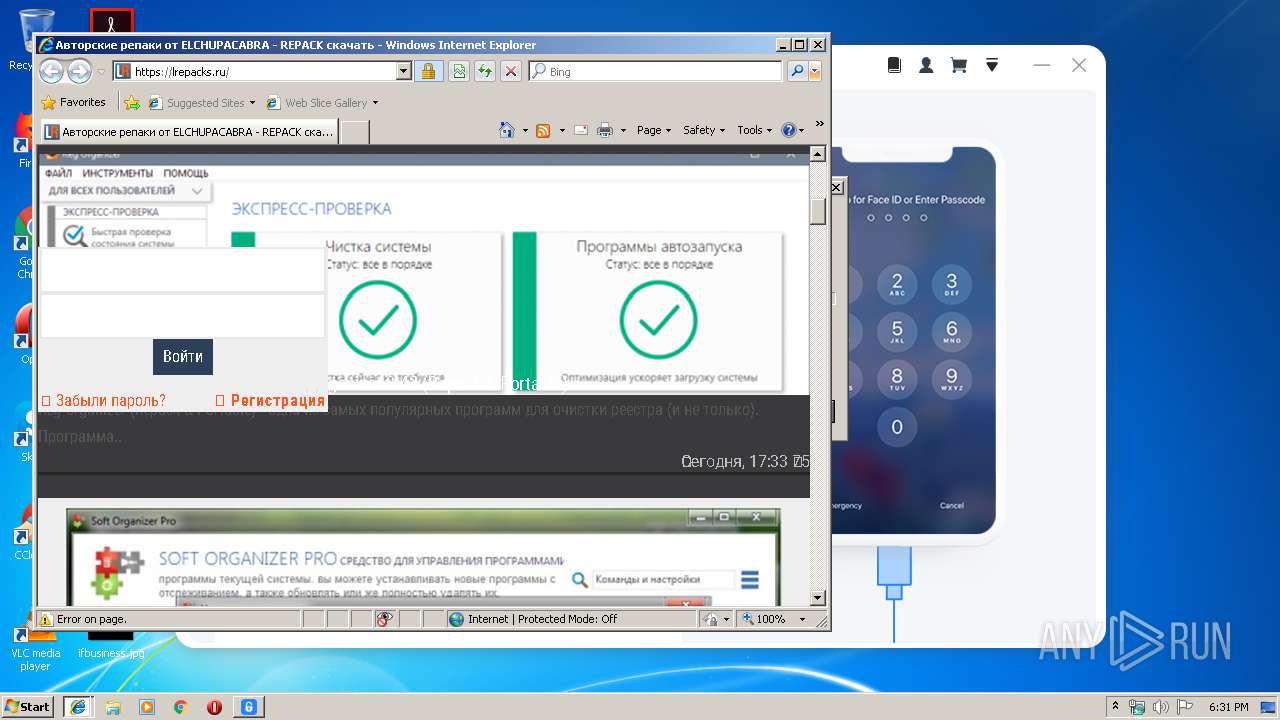Viewport: 1280px width, 720px height.
Task: Click the login password field
Action: 183,316
